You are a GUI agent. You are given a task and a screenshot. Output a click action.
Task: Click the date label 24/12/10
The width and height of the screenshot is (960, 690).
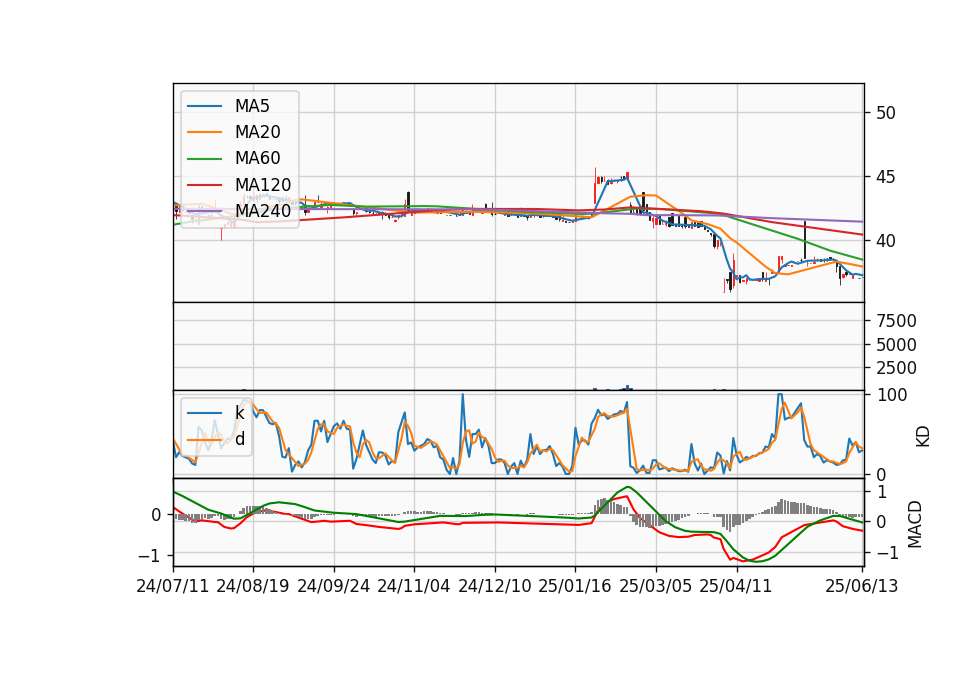(x=495, y=586)
